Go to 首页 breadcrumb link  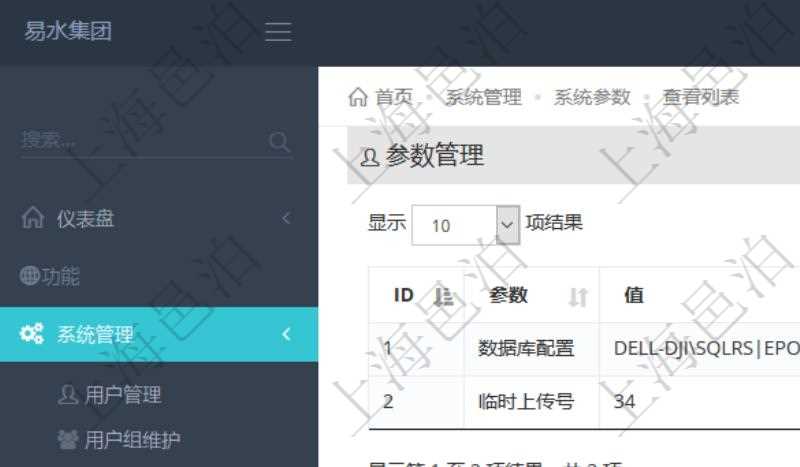(394, 96)
